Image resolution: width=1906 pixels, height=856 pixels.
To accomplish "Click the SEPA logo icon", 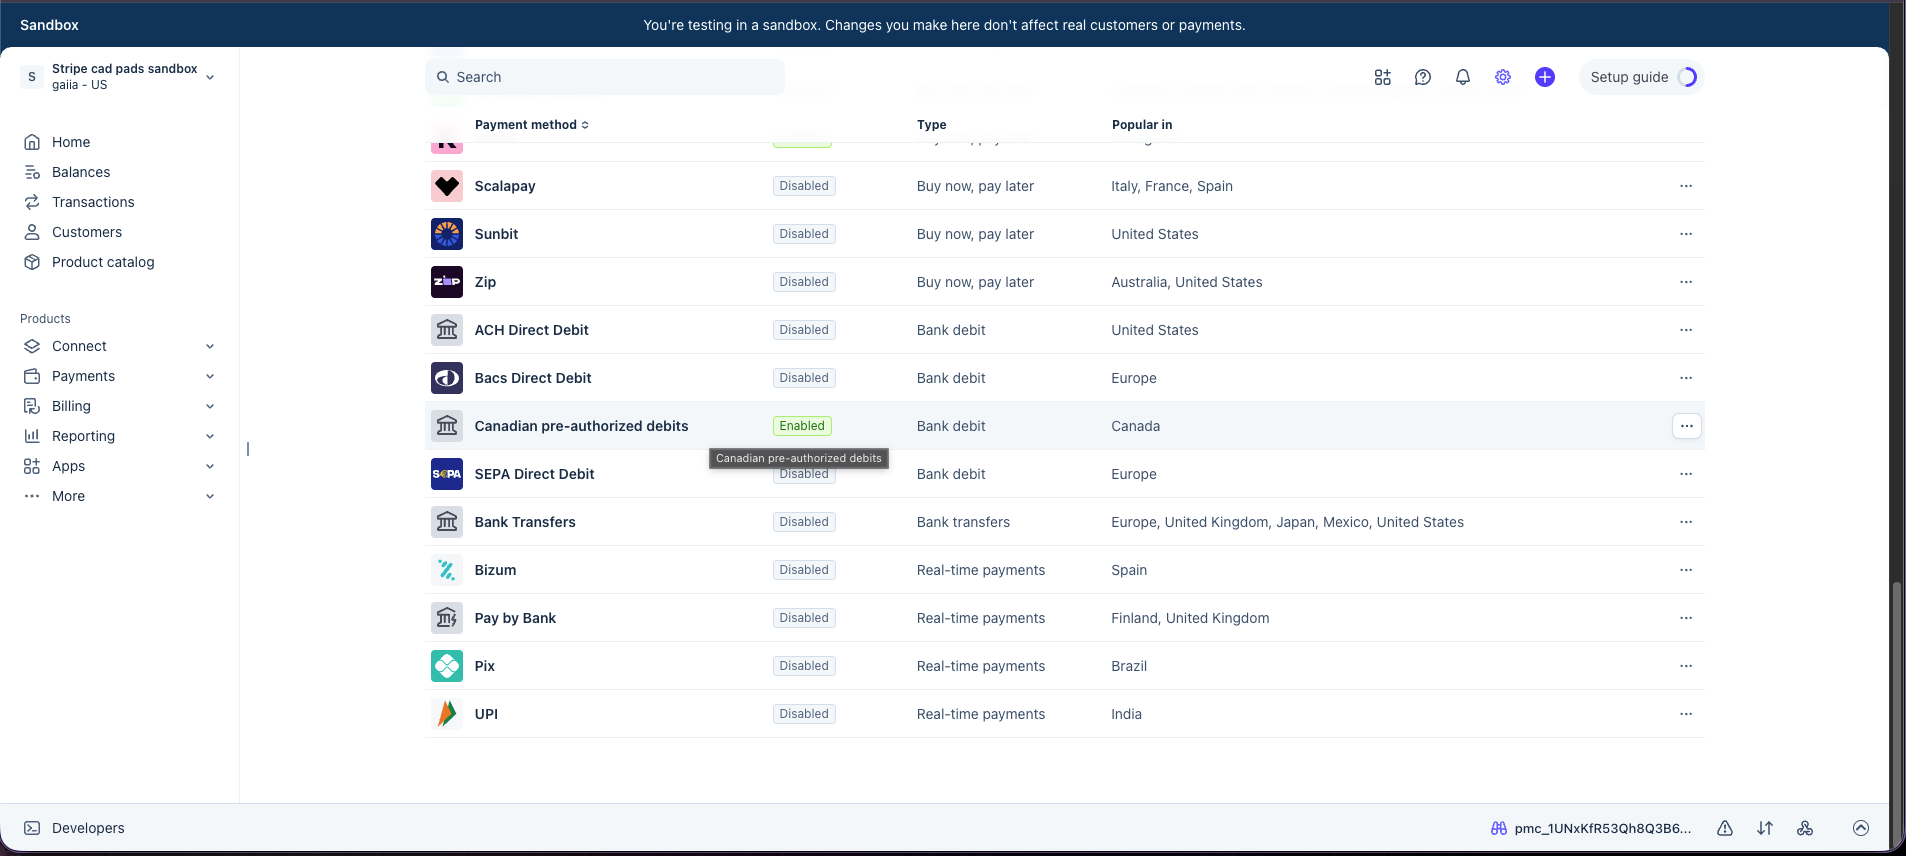I will pos(447,474).
